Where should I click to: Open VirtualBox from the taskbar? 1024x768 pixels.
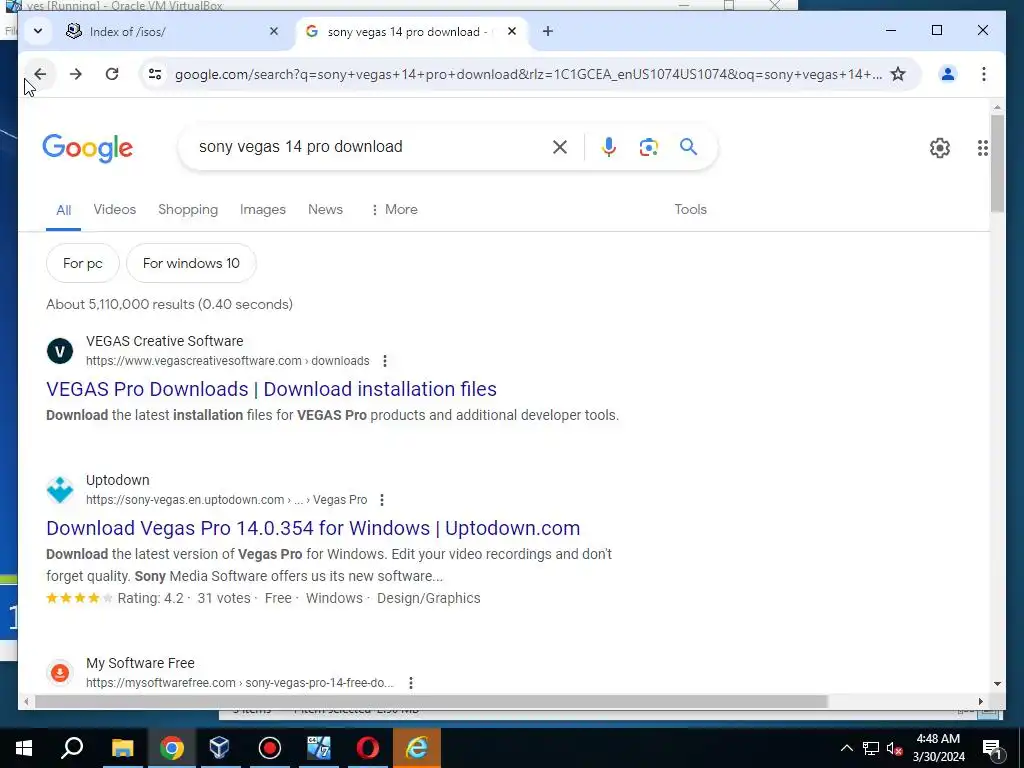point(220,748)
